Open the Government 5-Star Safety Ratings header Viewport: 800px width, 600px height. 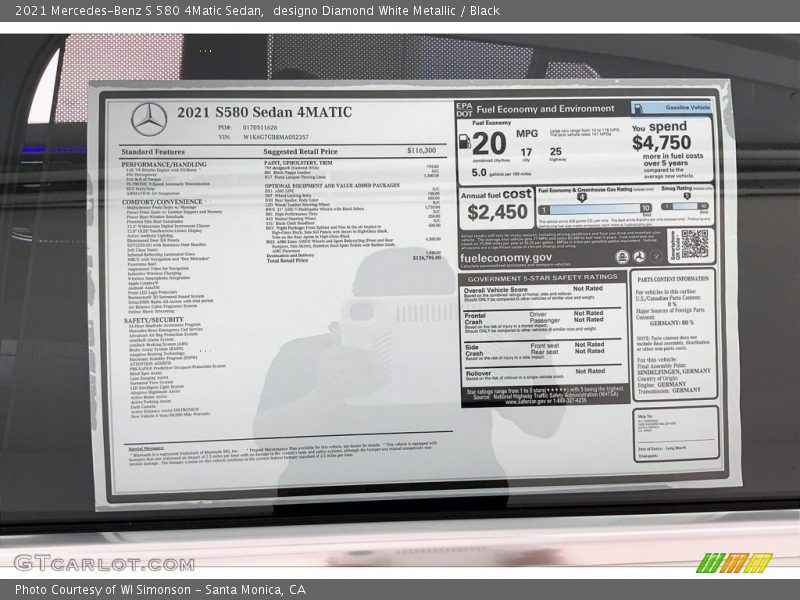tap(543, 276)
